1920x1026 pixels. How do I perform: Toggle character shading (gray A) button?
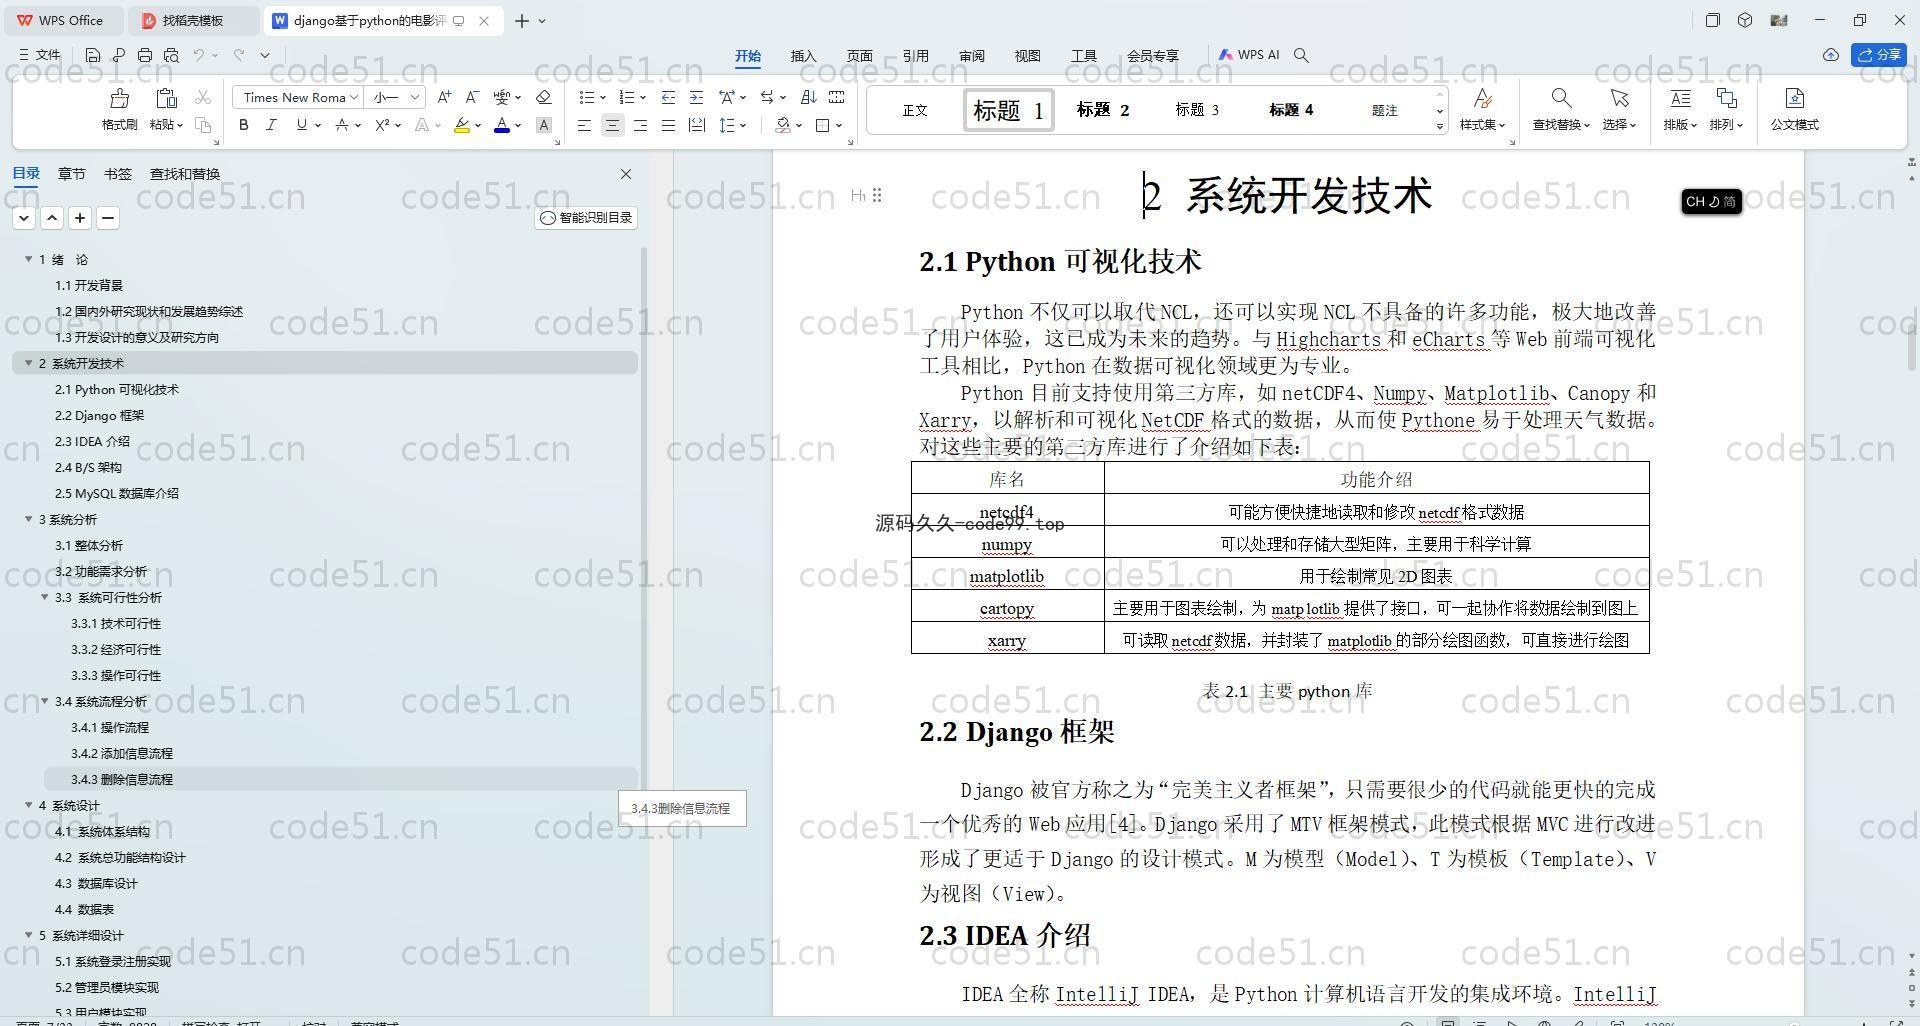coord(543,125)
